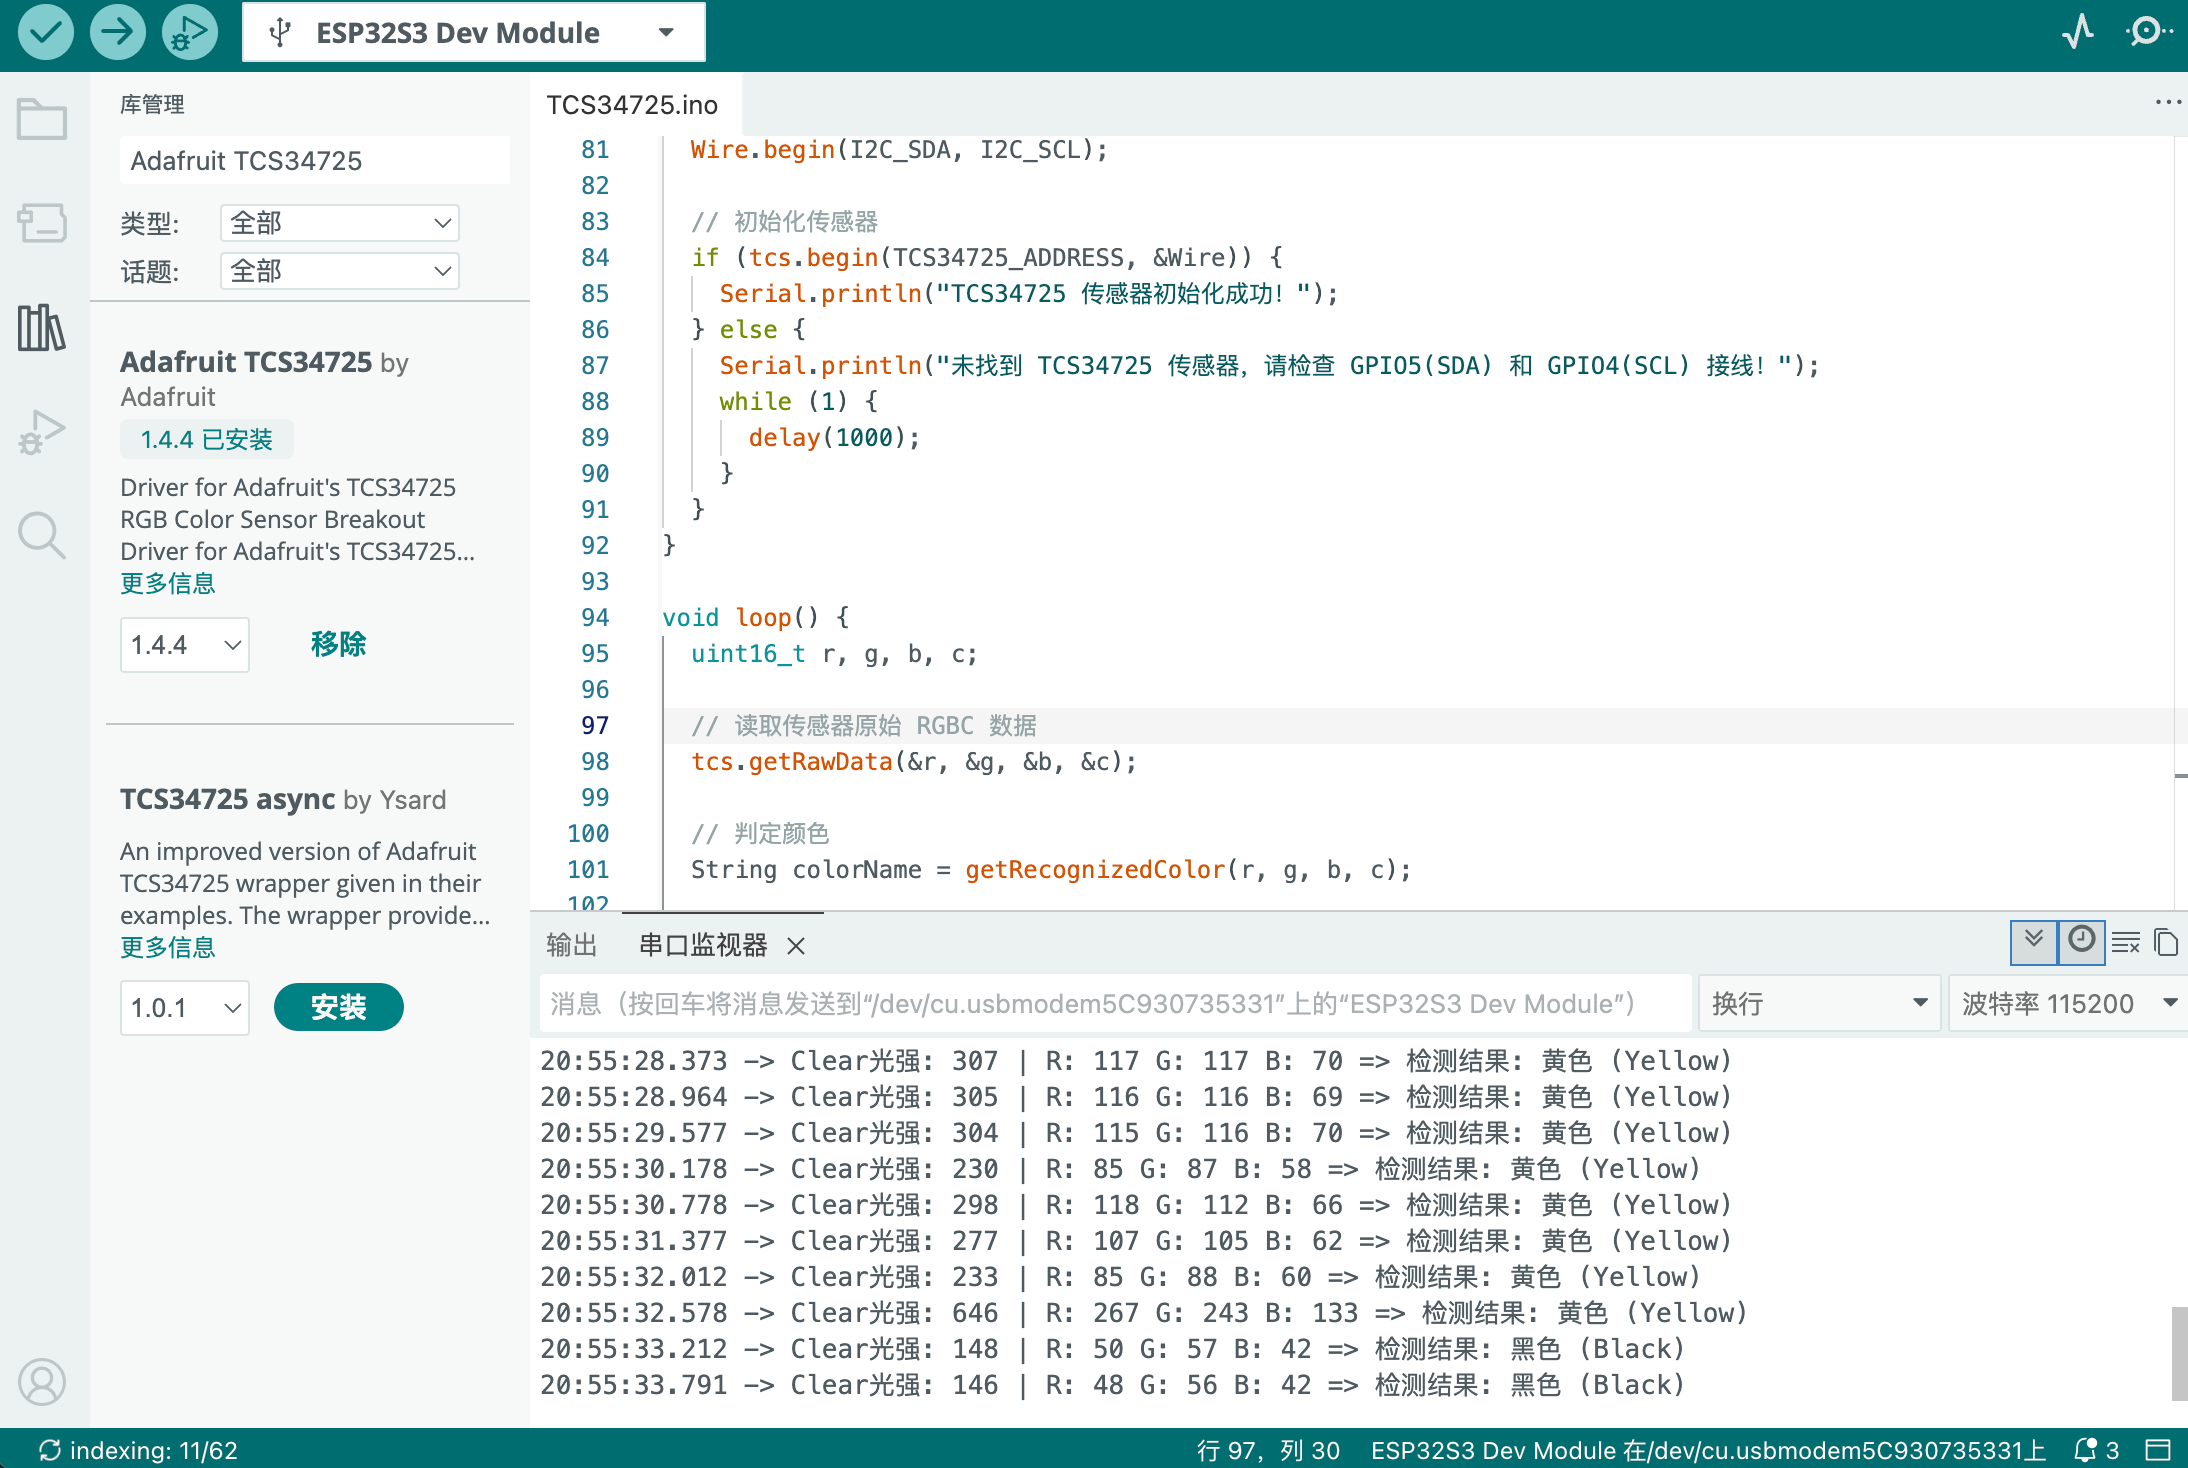Click the 20:55:33.791 serial log line
The height and width of the screenshot is (1468, 2188).
1113,1384
